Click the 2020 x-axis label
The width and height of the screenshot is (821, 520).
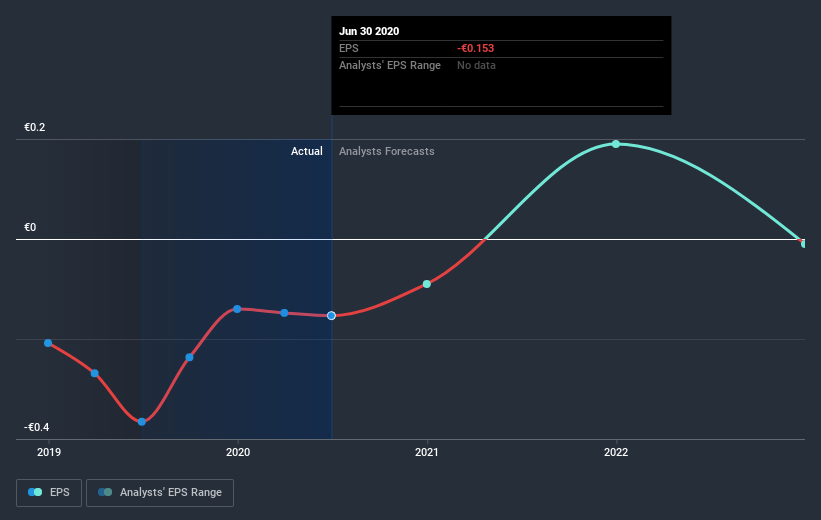click(x=238, y=452)
